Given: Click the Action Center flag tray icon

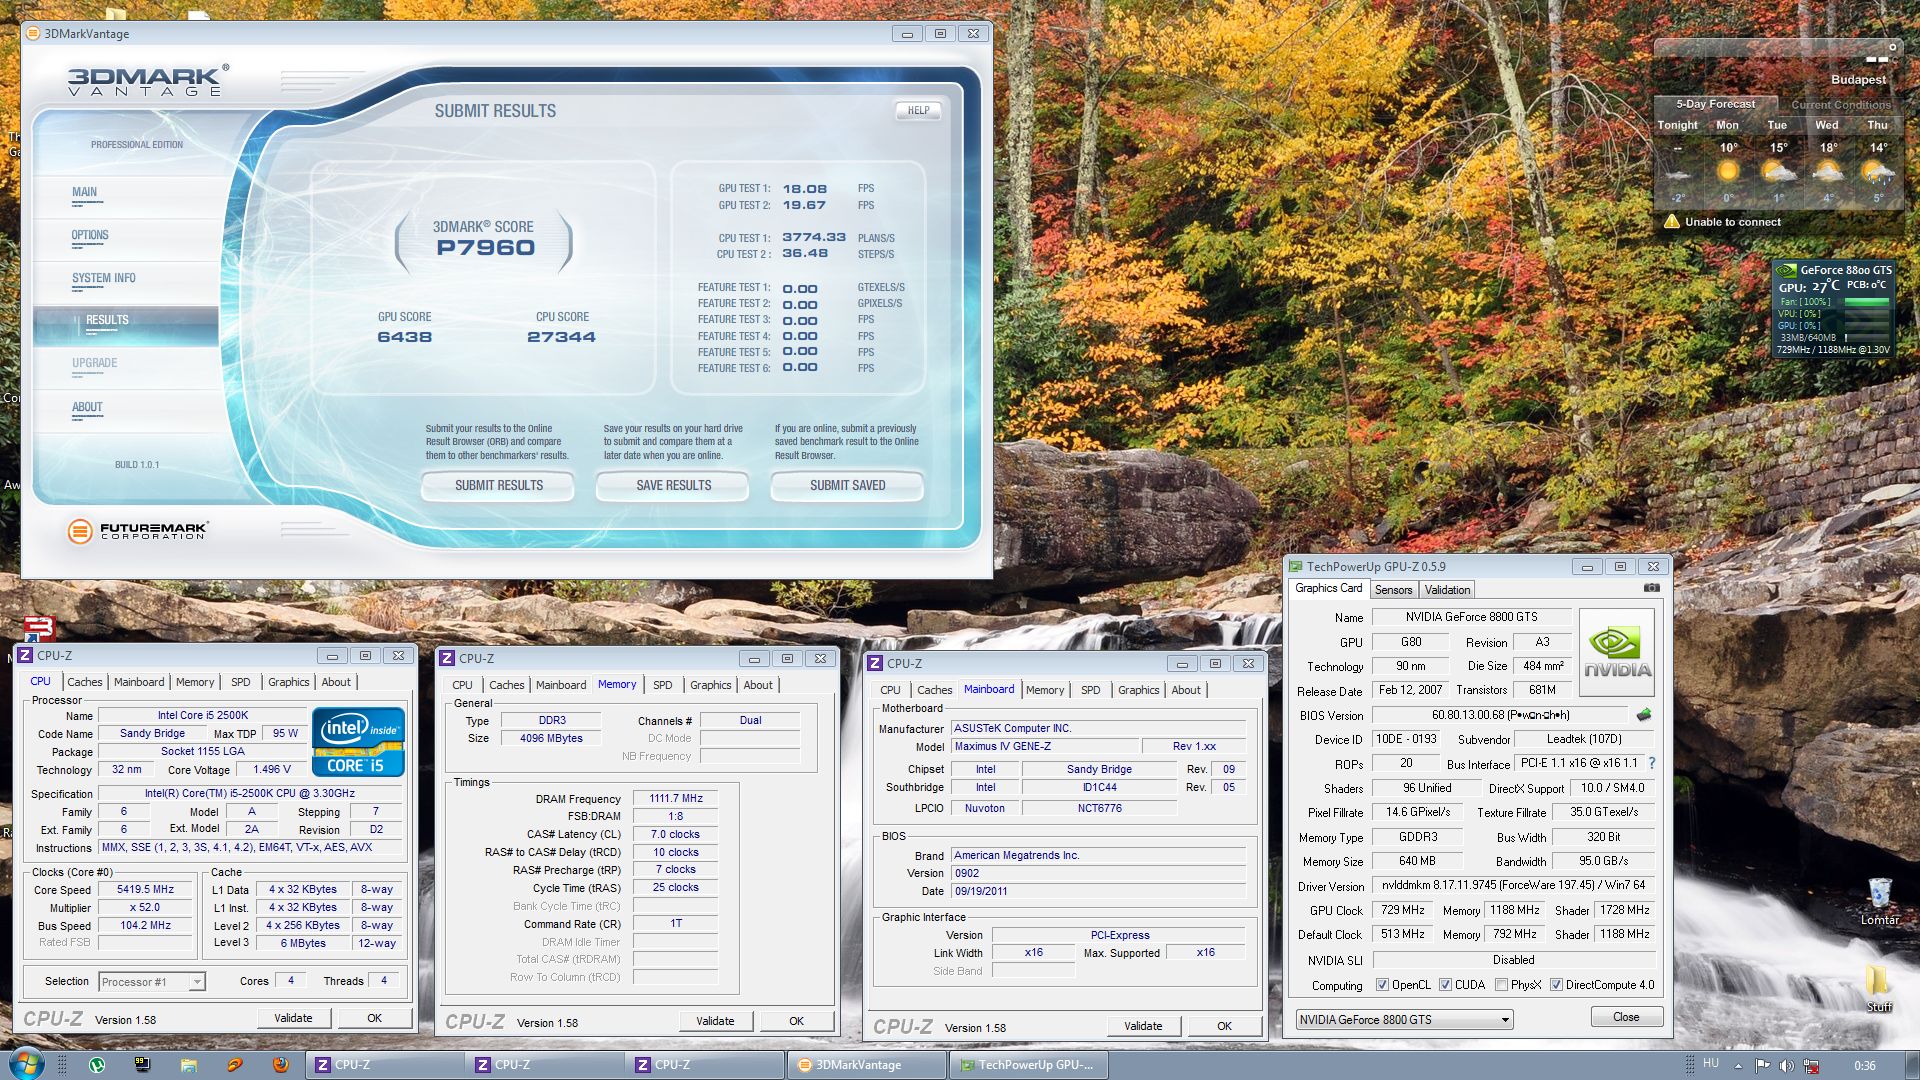Looking at the screenshot, I should 1762,1066.
